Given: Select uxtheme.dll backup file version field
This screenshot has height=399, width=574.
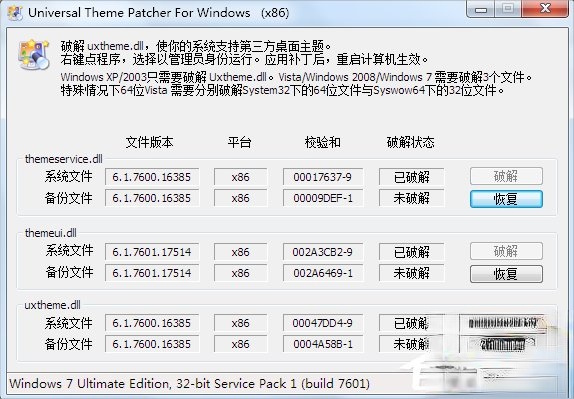Looking at the screenshot, I should tap(152, 344).
